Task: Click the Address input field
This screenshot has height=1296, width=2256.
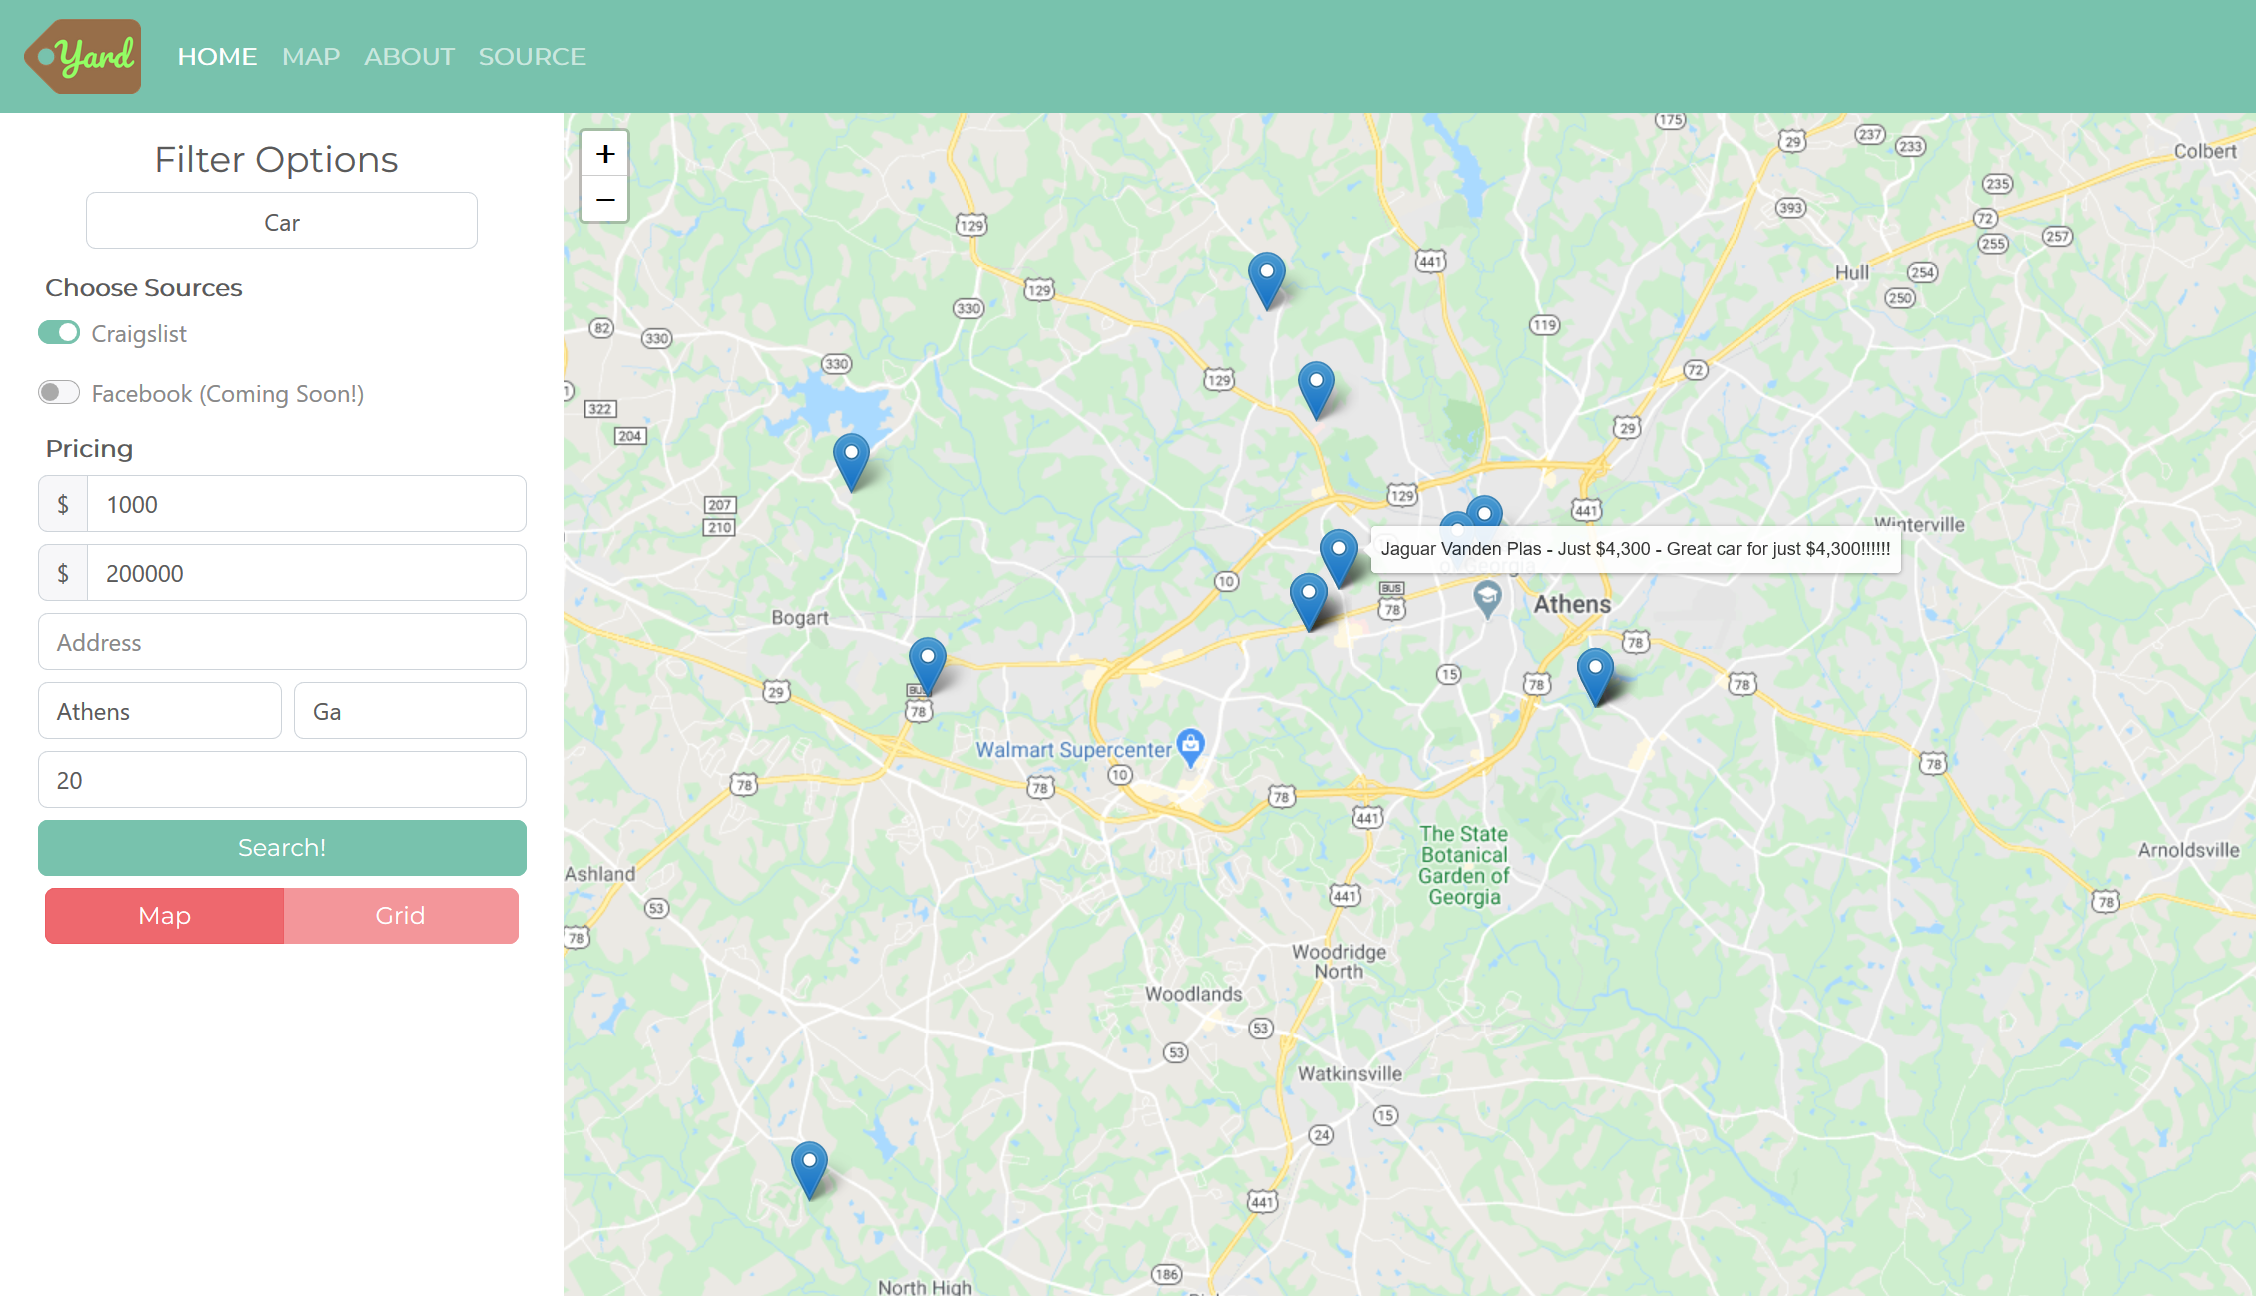Action: (282, 643)
